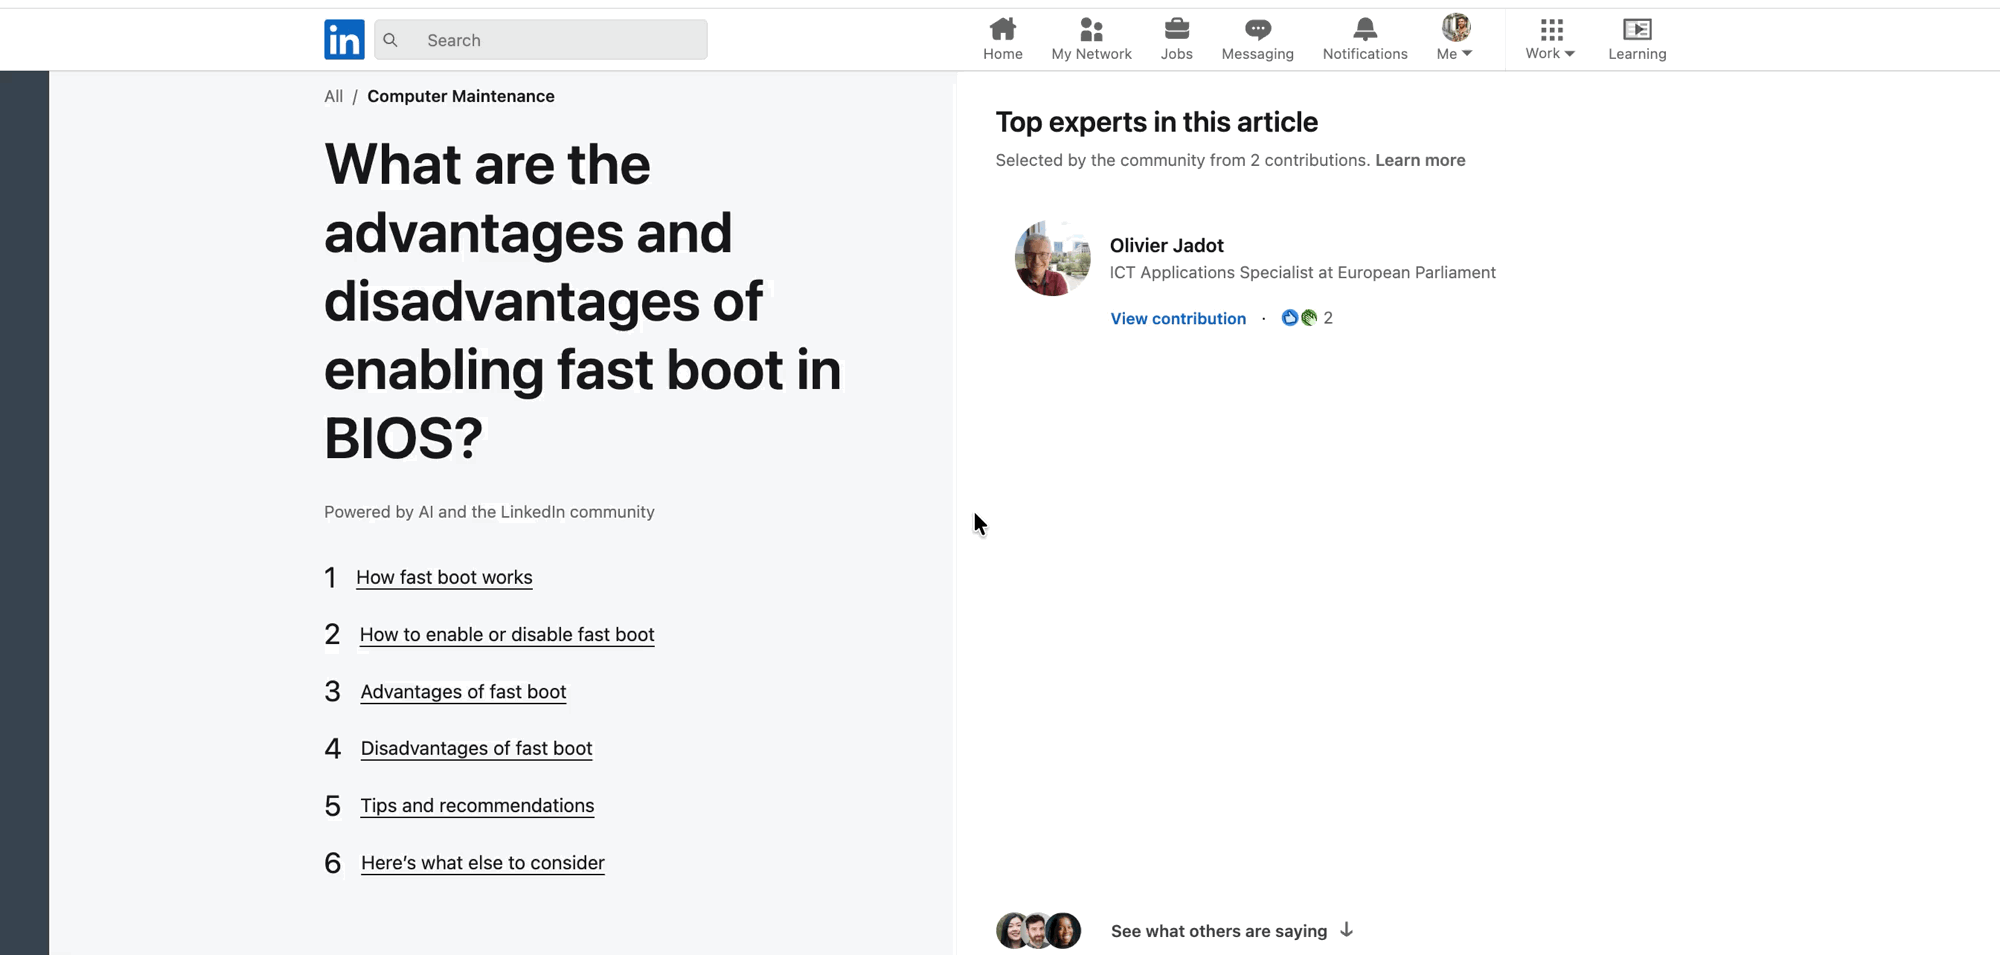
Task: Open the Messaging icon
Action: pyautogui.click(x=1257, y=29)
